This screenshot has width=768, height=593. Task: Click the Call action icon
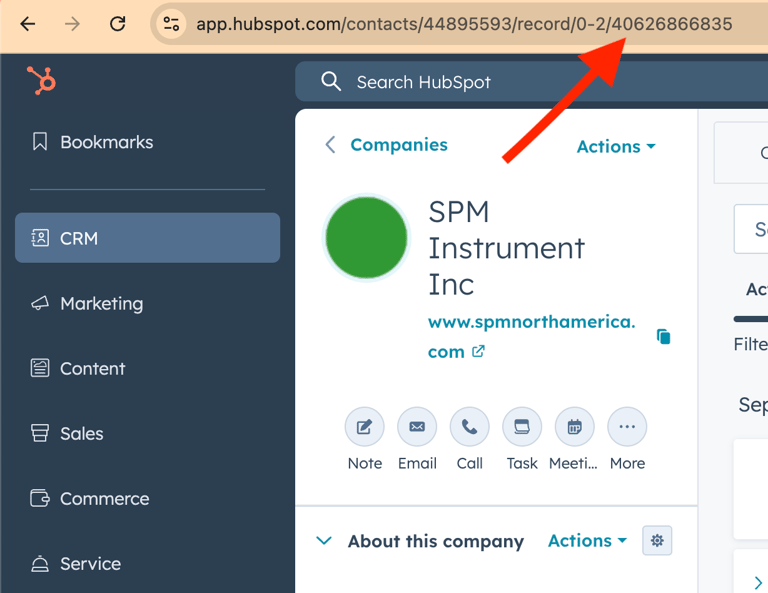coord(469,428)
